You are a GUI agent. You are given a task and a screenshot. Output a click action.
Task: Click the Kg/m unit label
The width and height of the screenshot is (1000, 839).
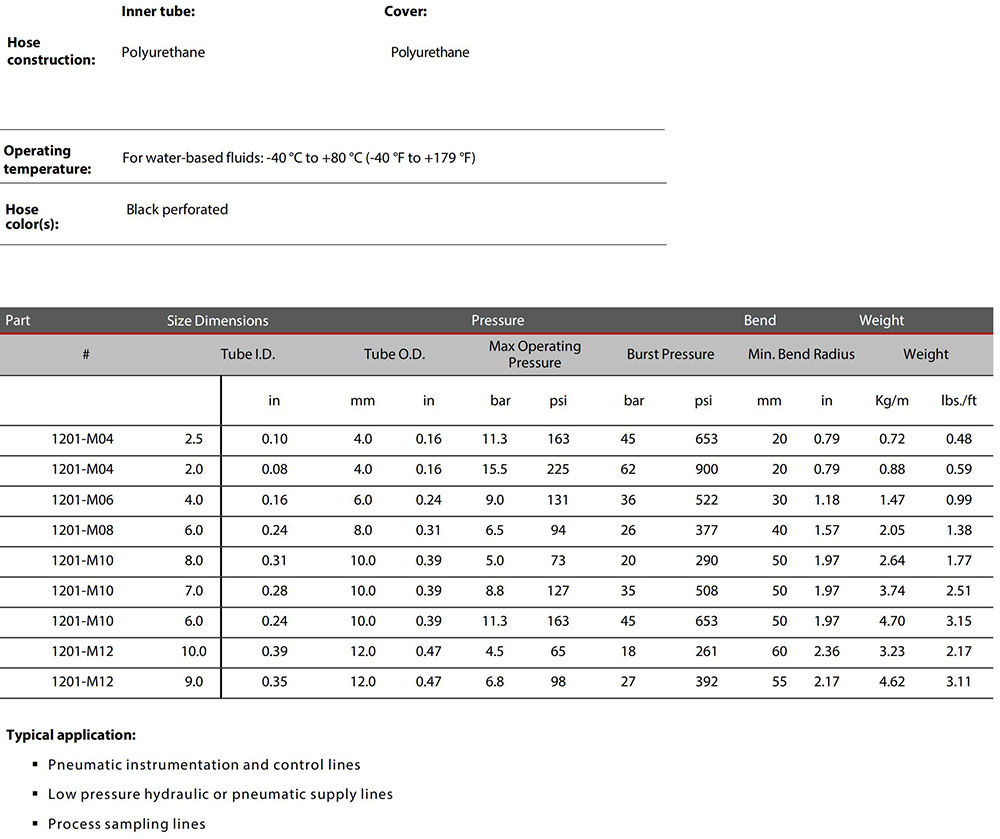892,401
